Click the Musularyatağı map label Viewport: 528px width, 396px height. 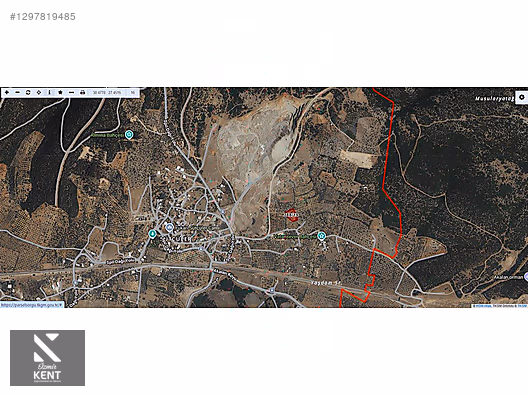[x=494, y=99]
